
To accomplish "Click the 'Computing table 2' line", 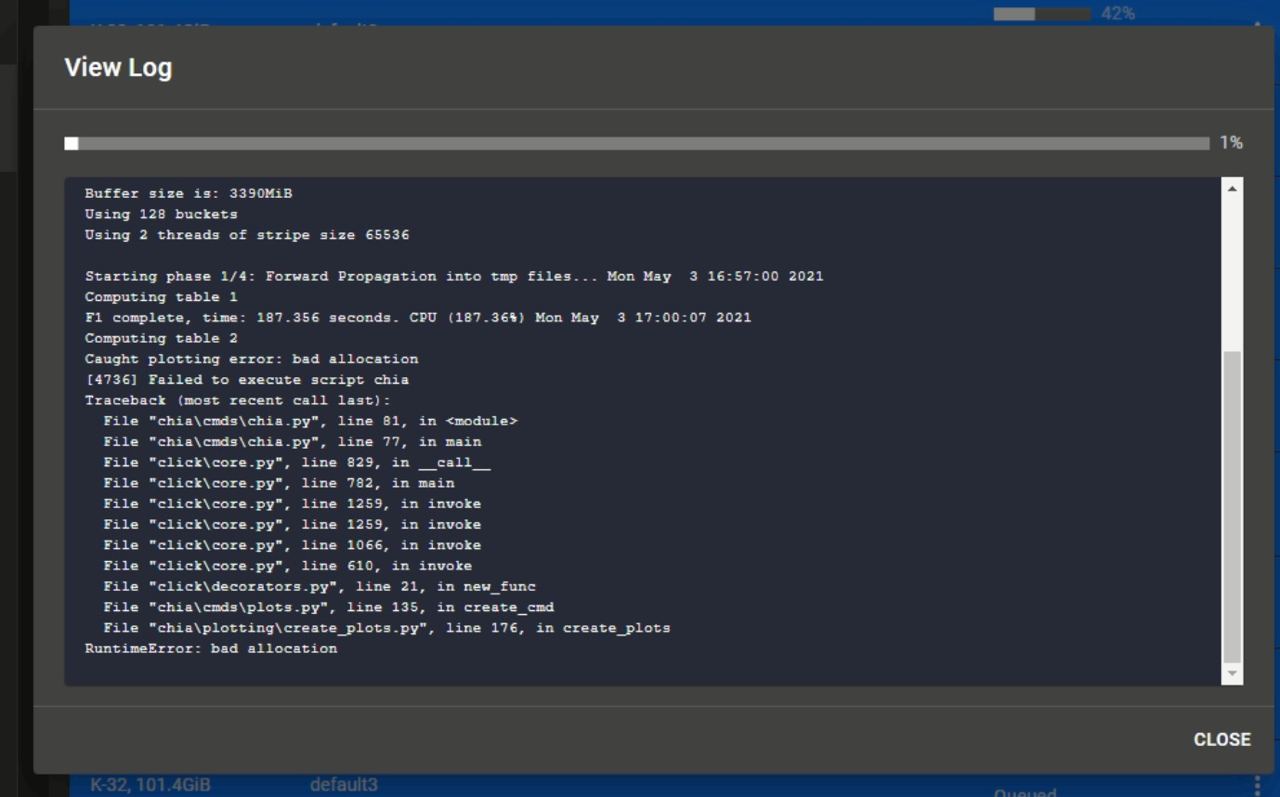I will pyautogui.click(x=161, y=338).
